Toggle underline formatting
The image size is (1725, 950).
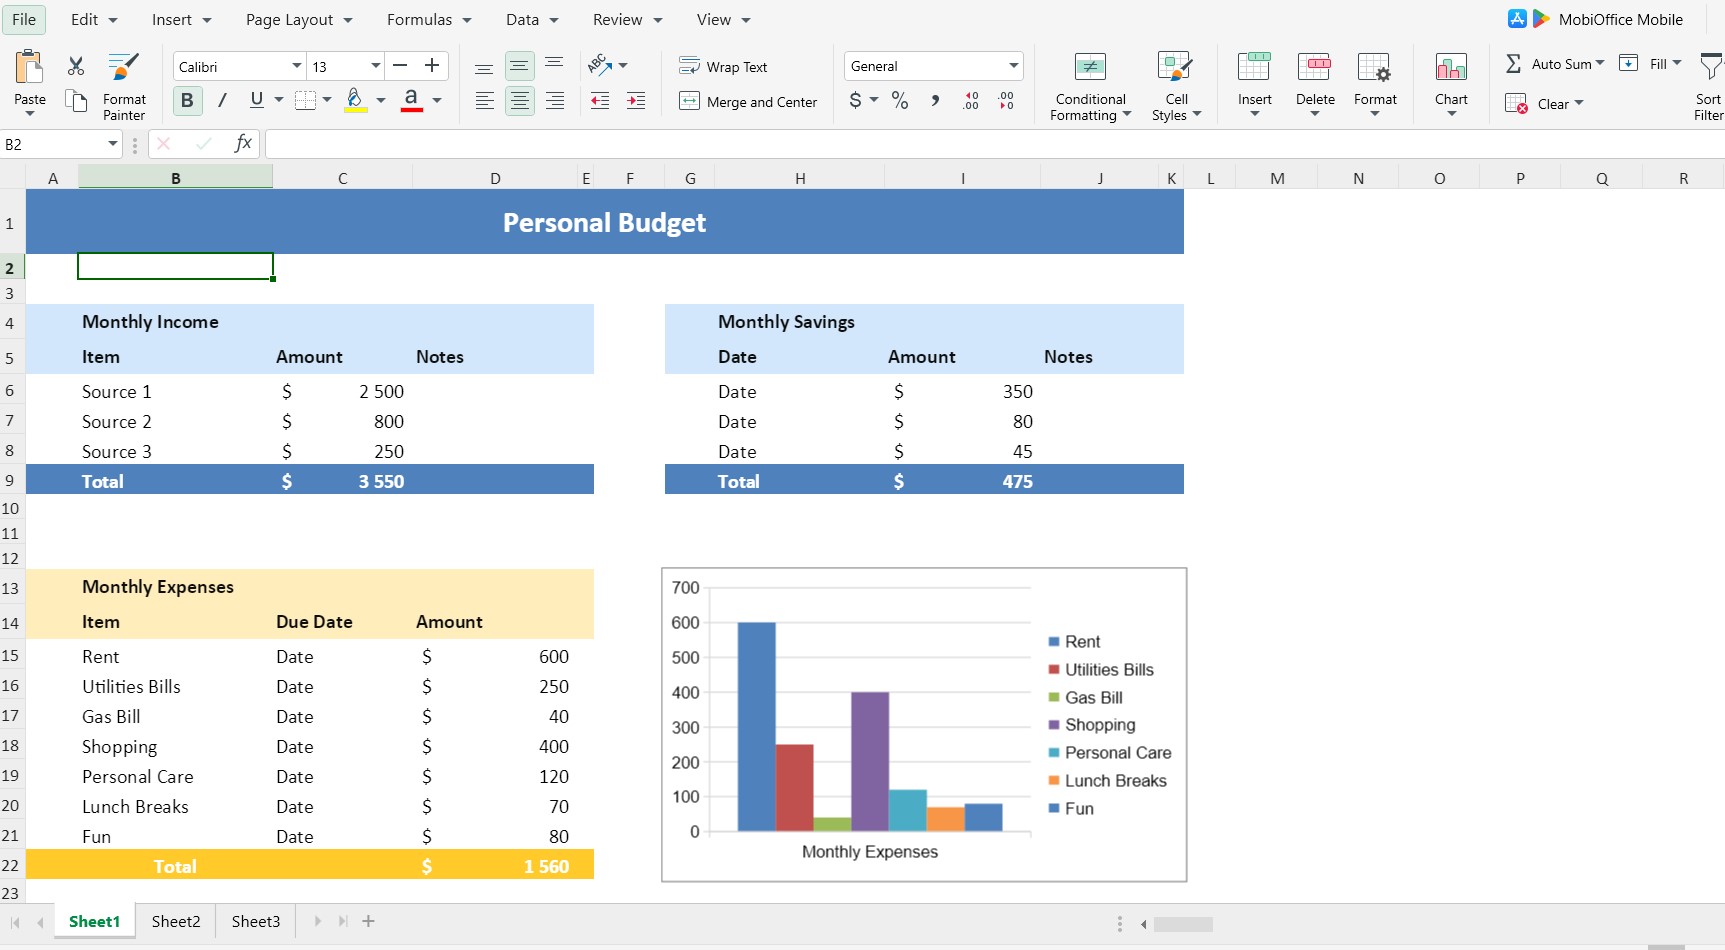(x=256, y=100)
